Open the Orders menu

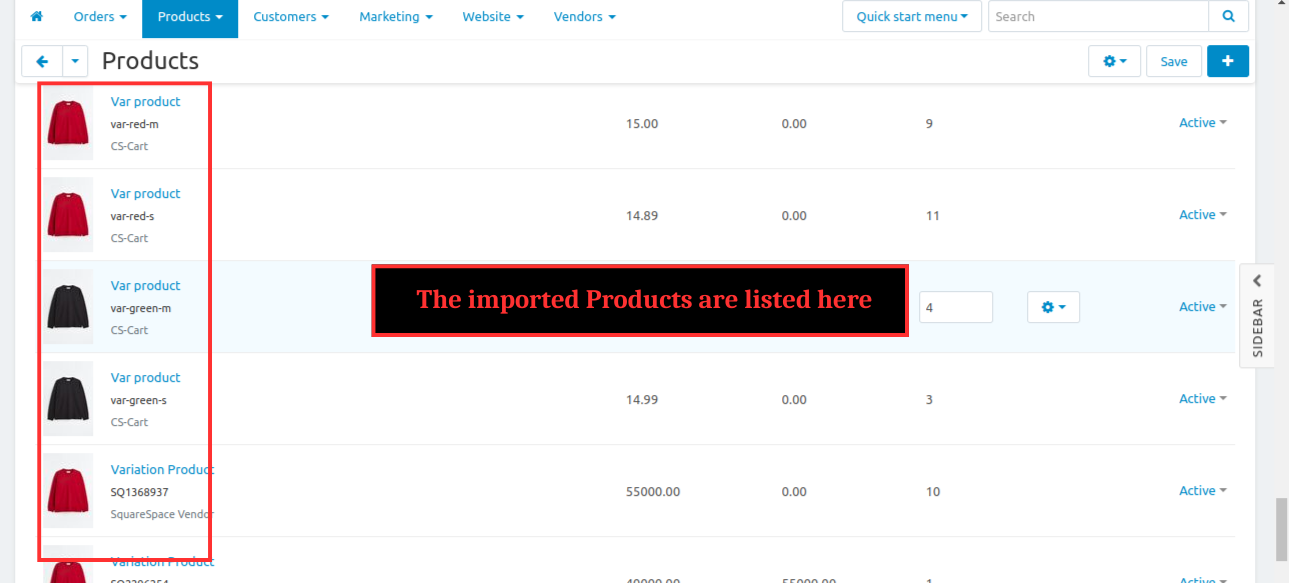click(100, 17)
